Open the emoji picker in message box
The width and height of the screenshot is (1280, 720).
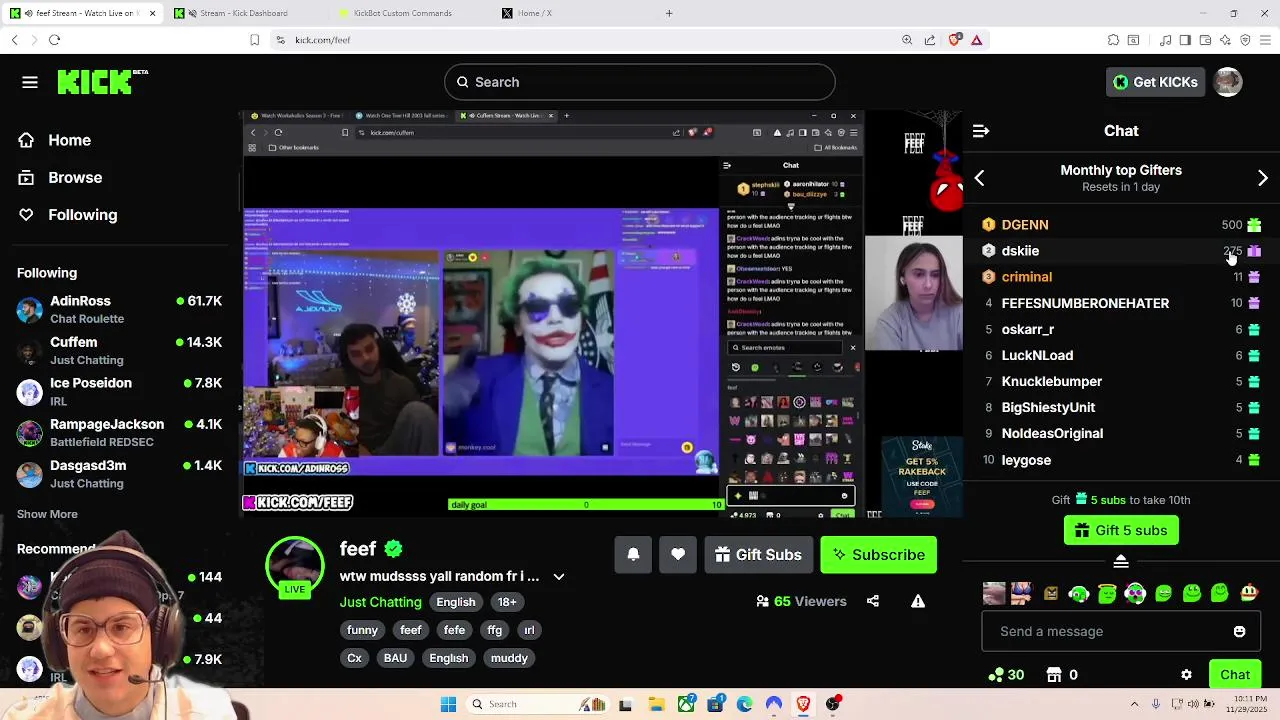coord(1239,631)
